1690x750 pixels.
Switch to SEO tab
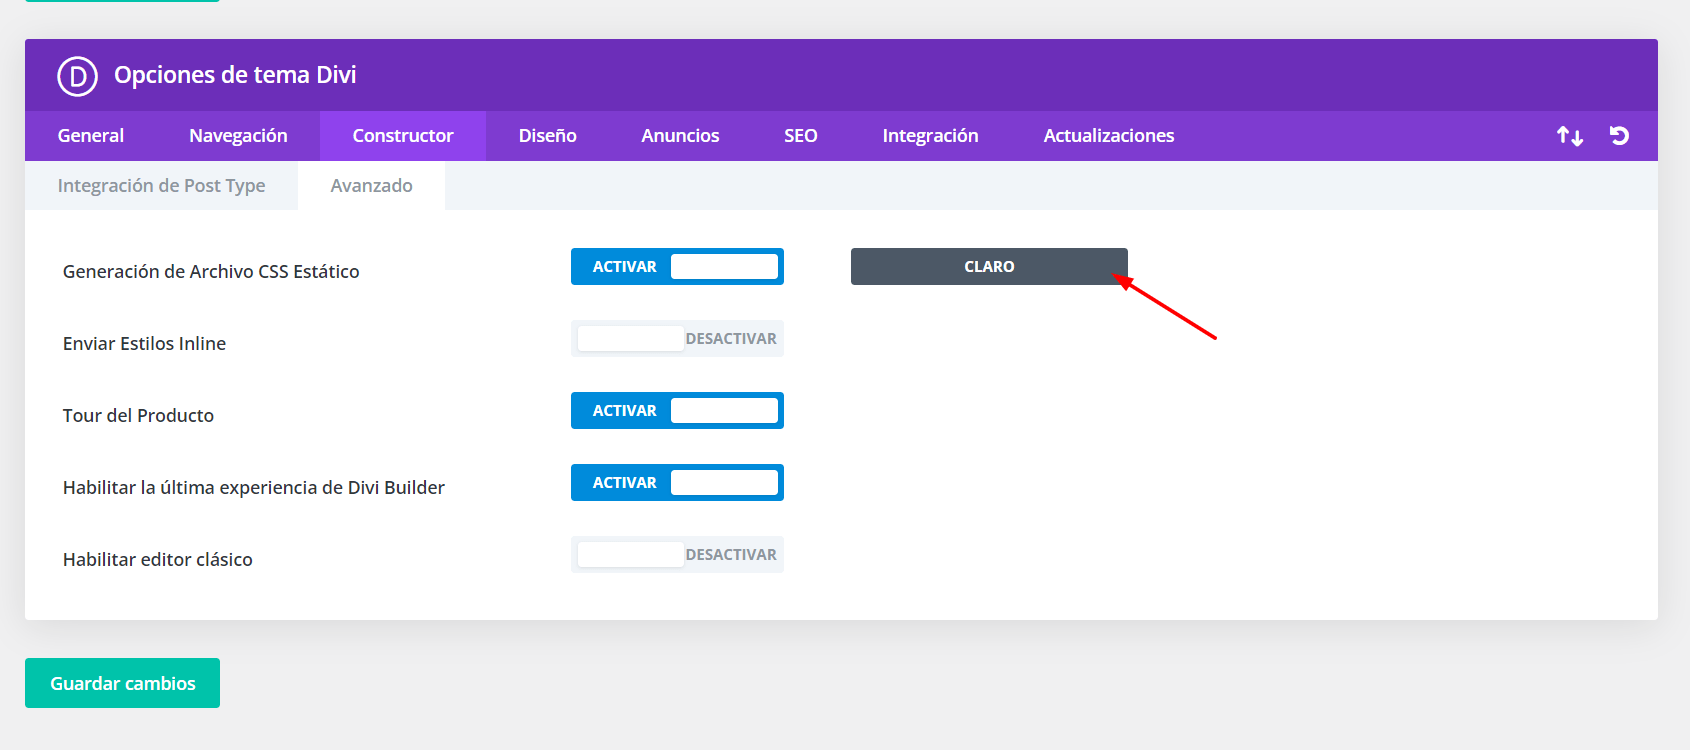tap(801, 136)
